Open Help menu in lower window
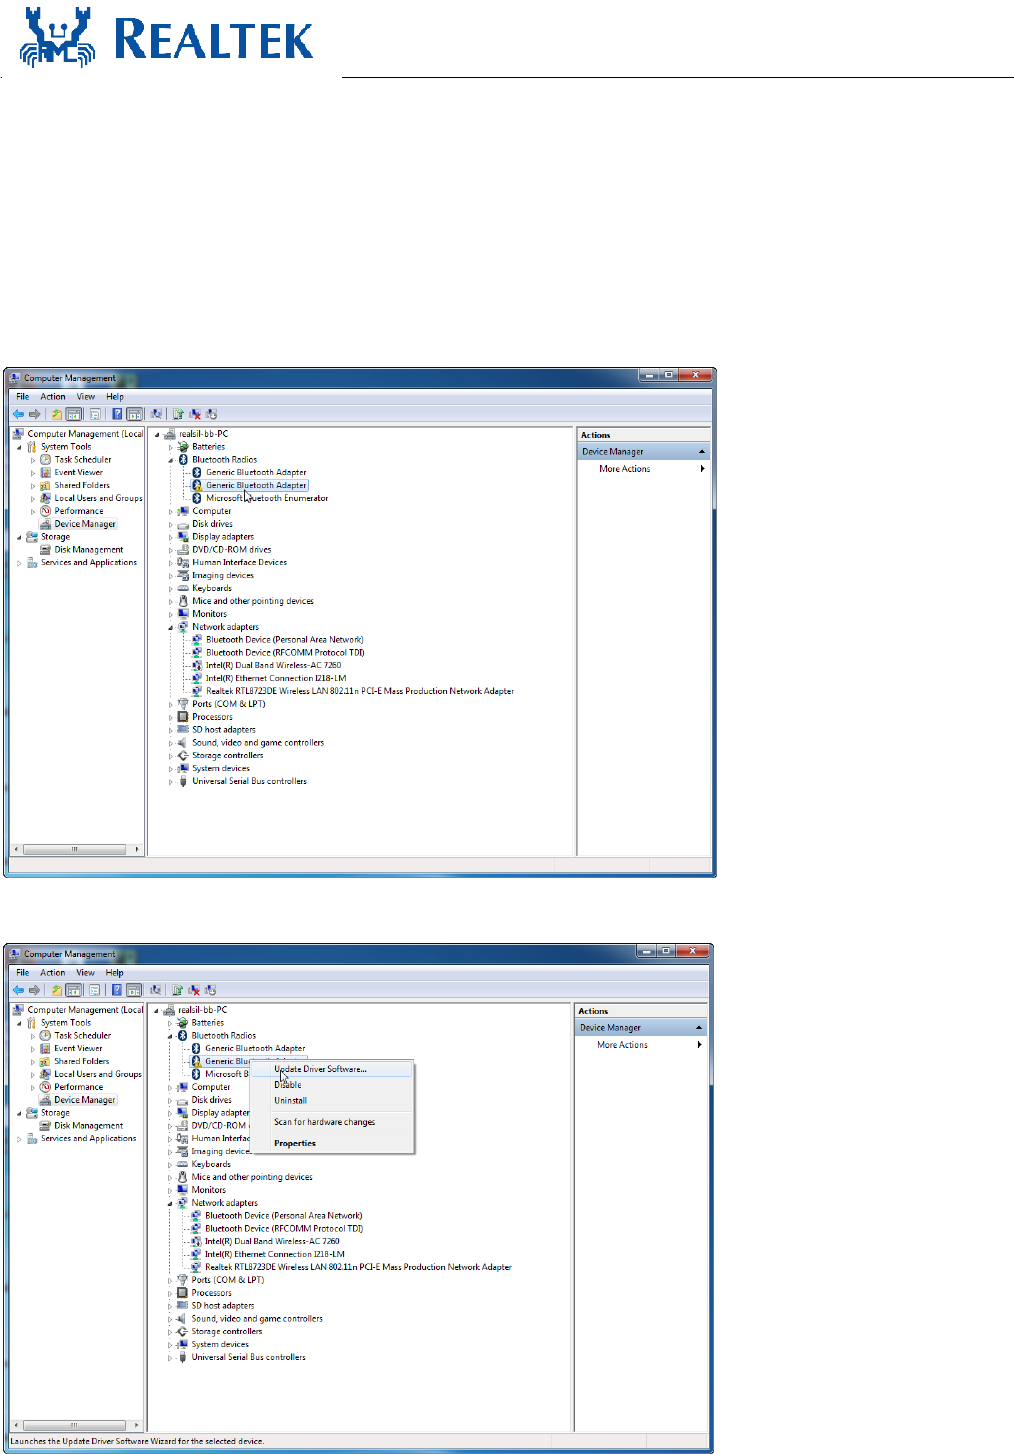 [x=115, y=973]
